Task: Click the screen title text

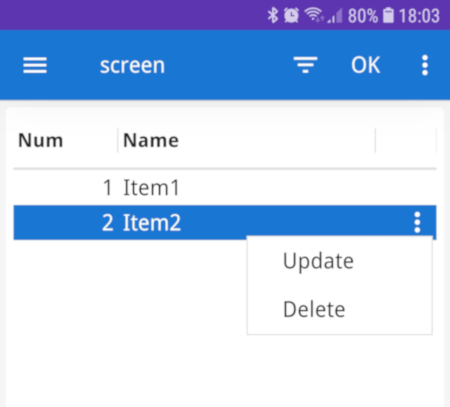Action: pyautogui.click(x=132, y=65)
